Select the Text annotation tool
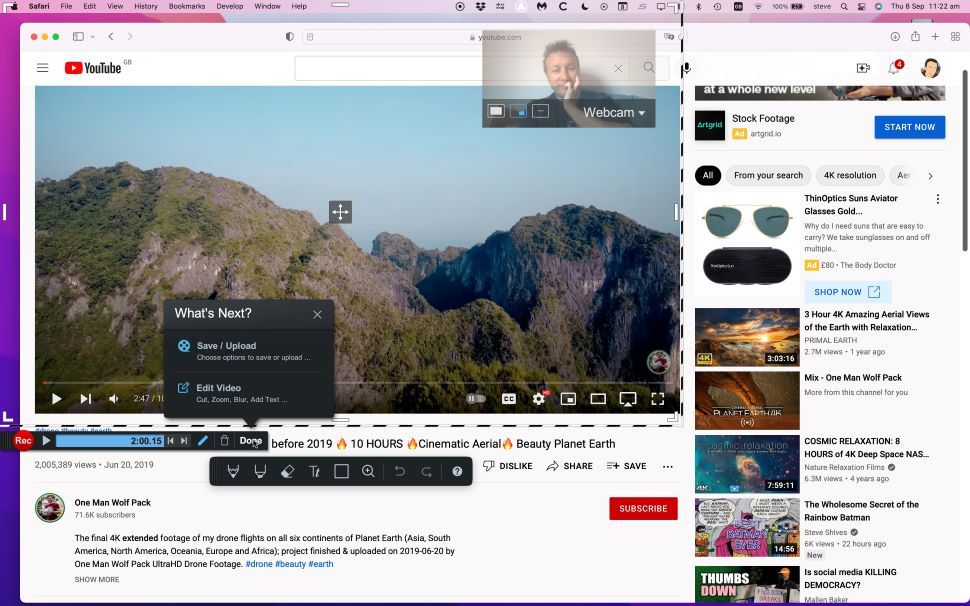970x606 pixels. click(x=314, y=471)
